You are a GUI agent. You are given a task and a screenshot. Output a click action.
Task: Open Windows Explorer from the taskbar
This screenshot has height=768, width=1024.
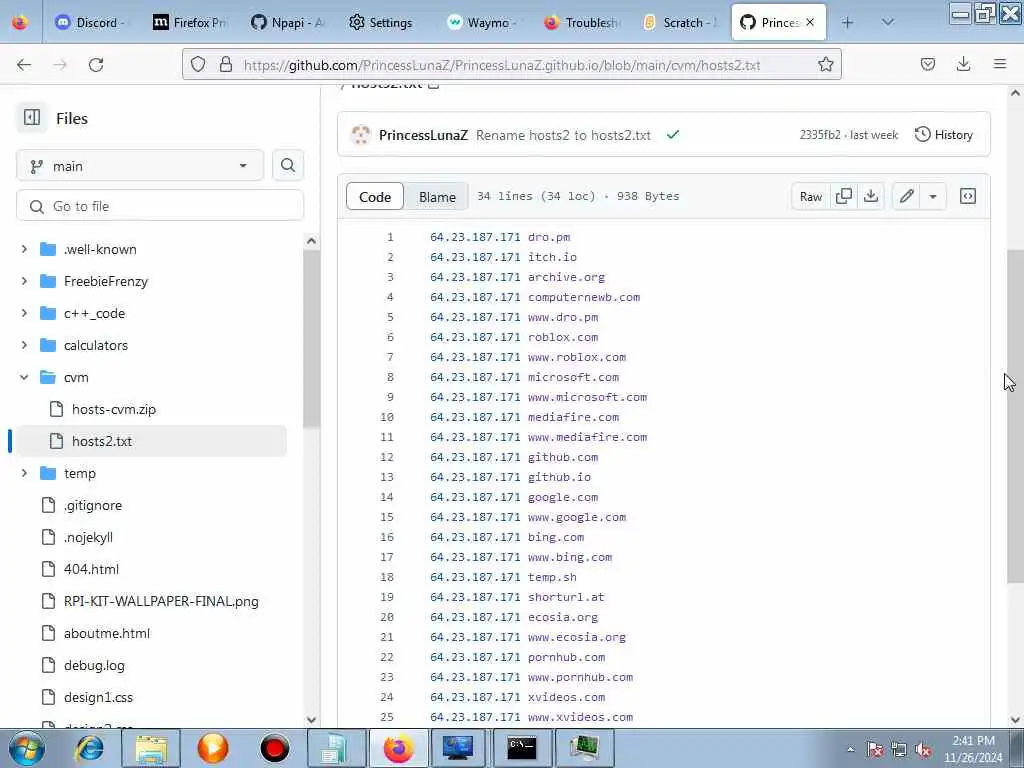(152, 748)
